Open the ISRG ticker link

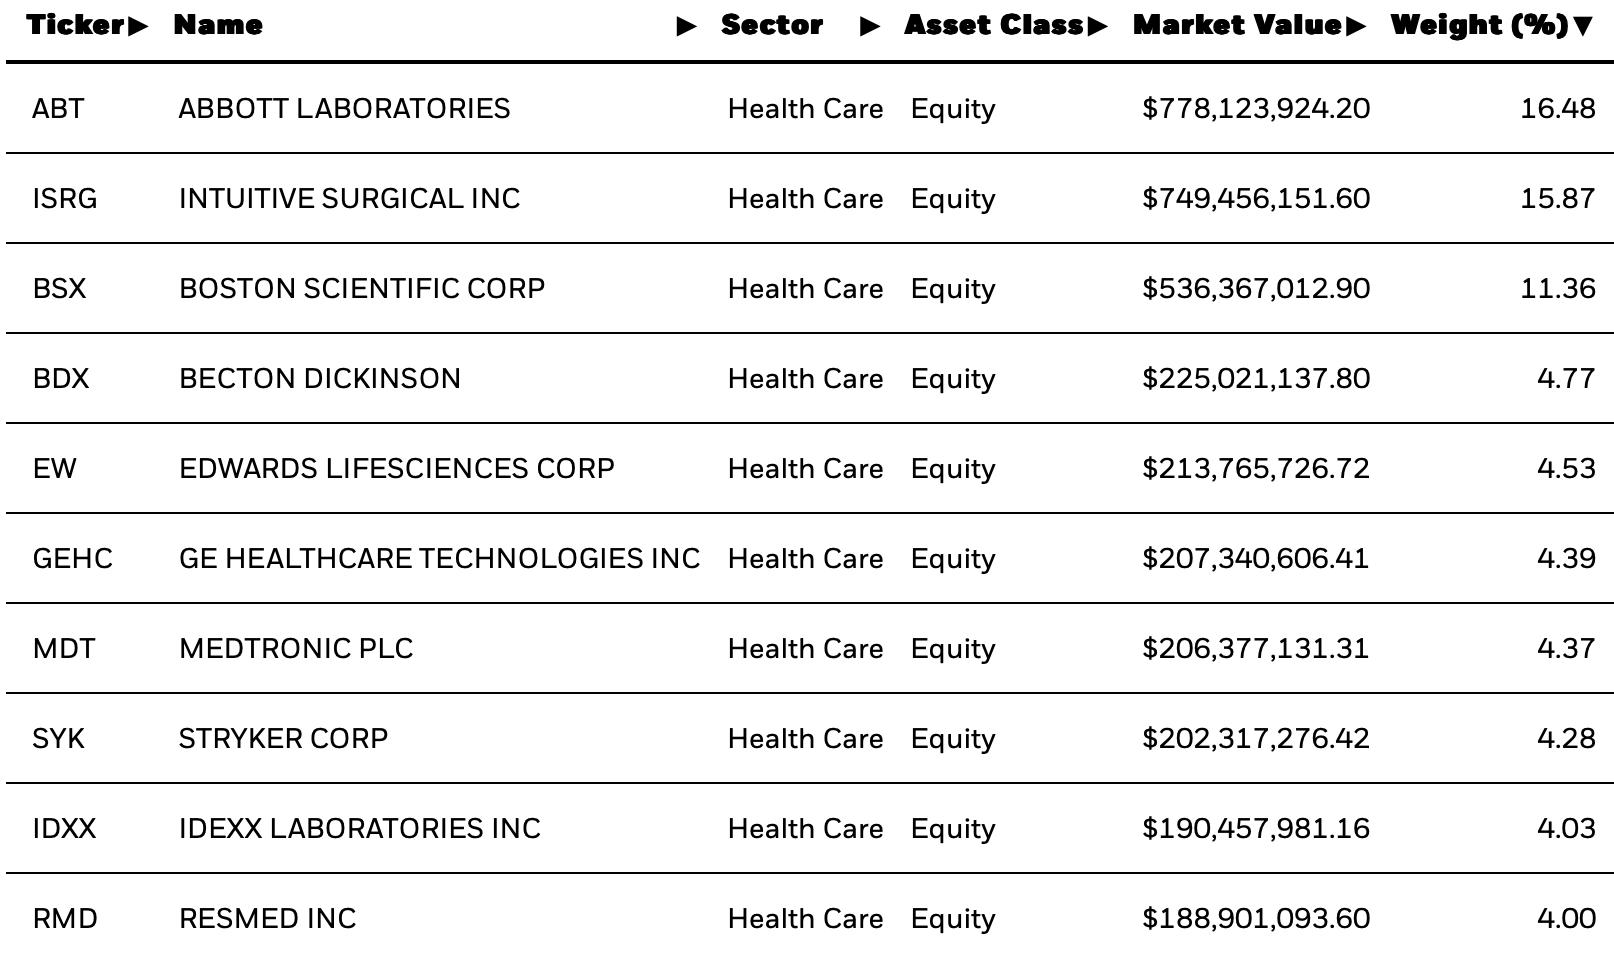pyautogui.click(x=65, y=198)
